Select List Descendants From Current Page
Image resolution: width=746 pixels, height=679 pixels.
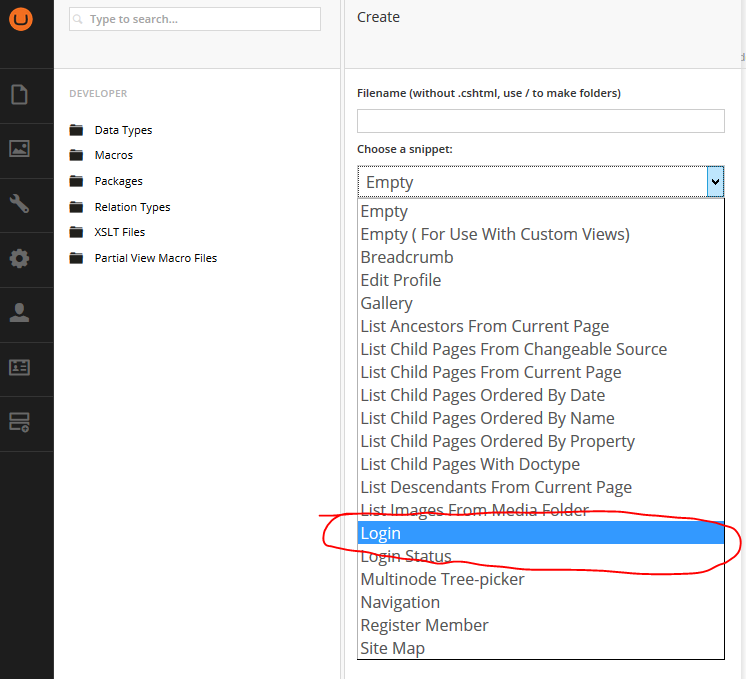coord(541,487)
